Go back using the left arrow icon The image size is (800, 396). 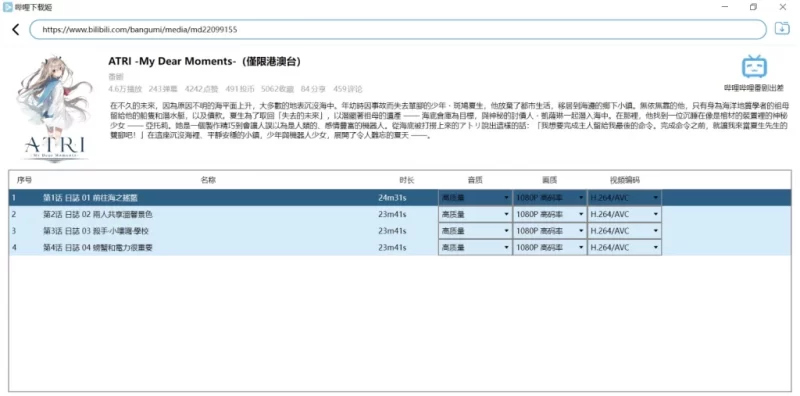(x=16, y=30)
